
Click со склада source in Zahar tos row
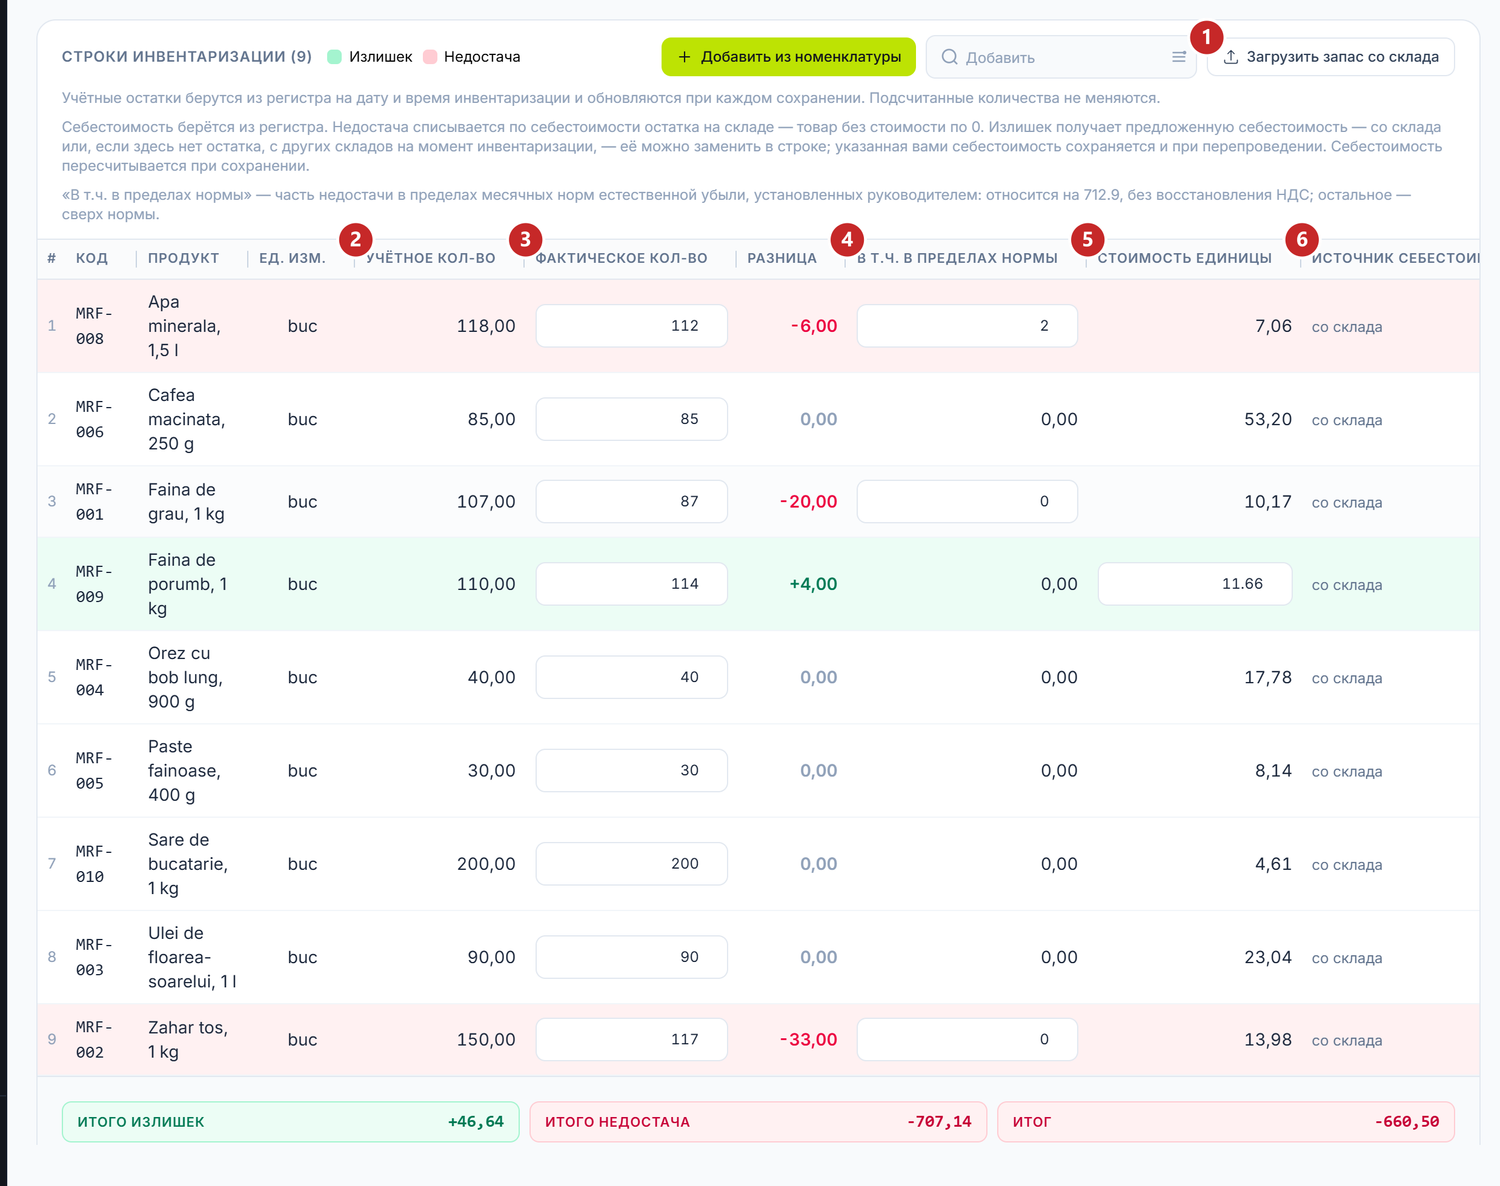point(1347,1041)
